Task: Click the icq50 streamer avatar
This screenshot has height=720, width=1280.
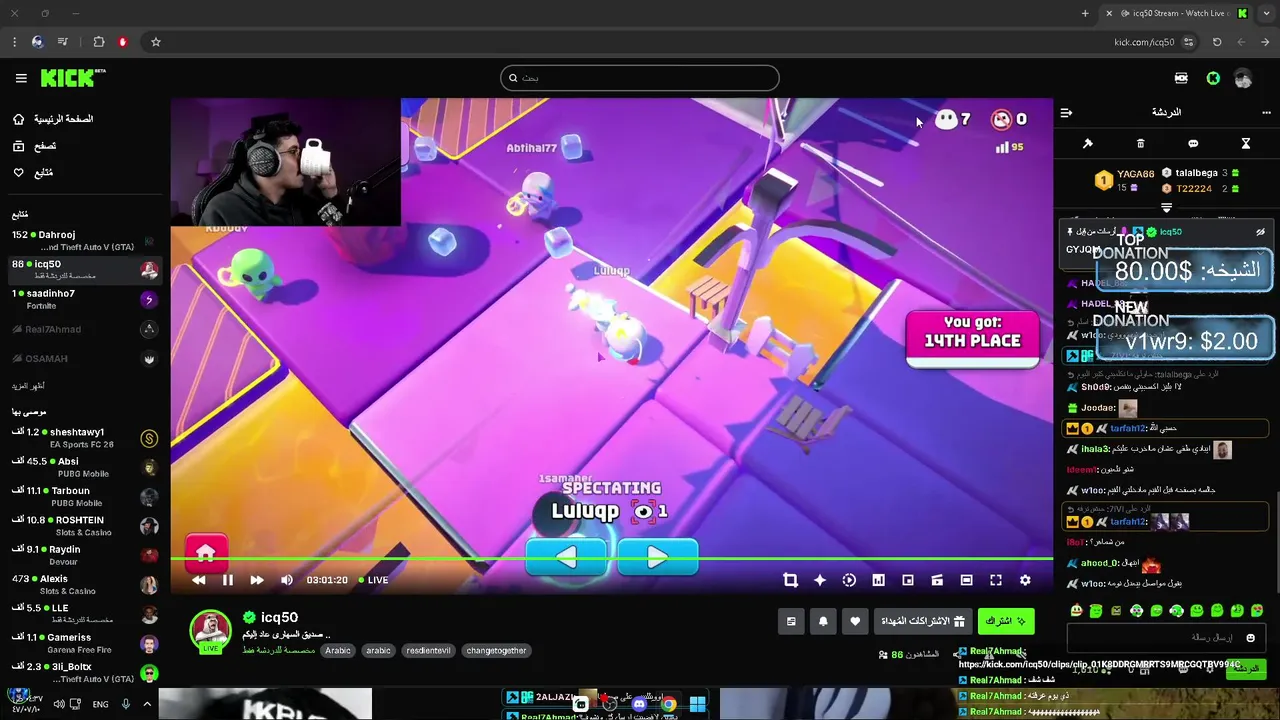Action: 210,631
